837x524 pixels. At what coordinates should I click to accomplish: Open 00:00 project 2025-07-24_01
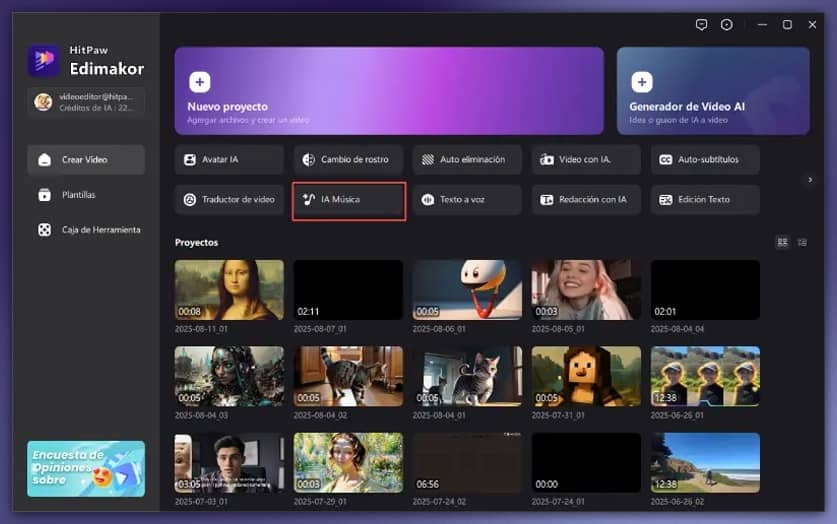pos(586,463)
